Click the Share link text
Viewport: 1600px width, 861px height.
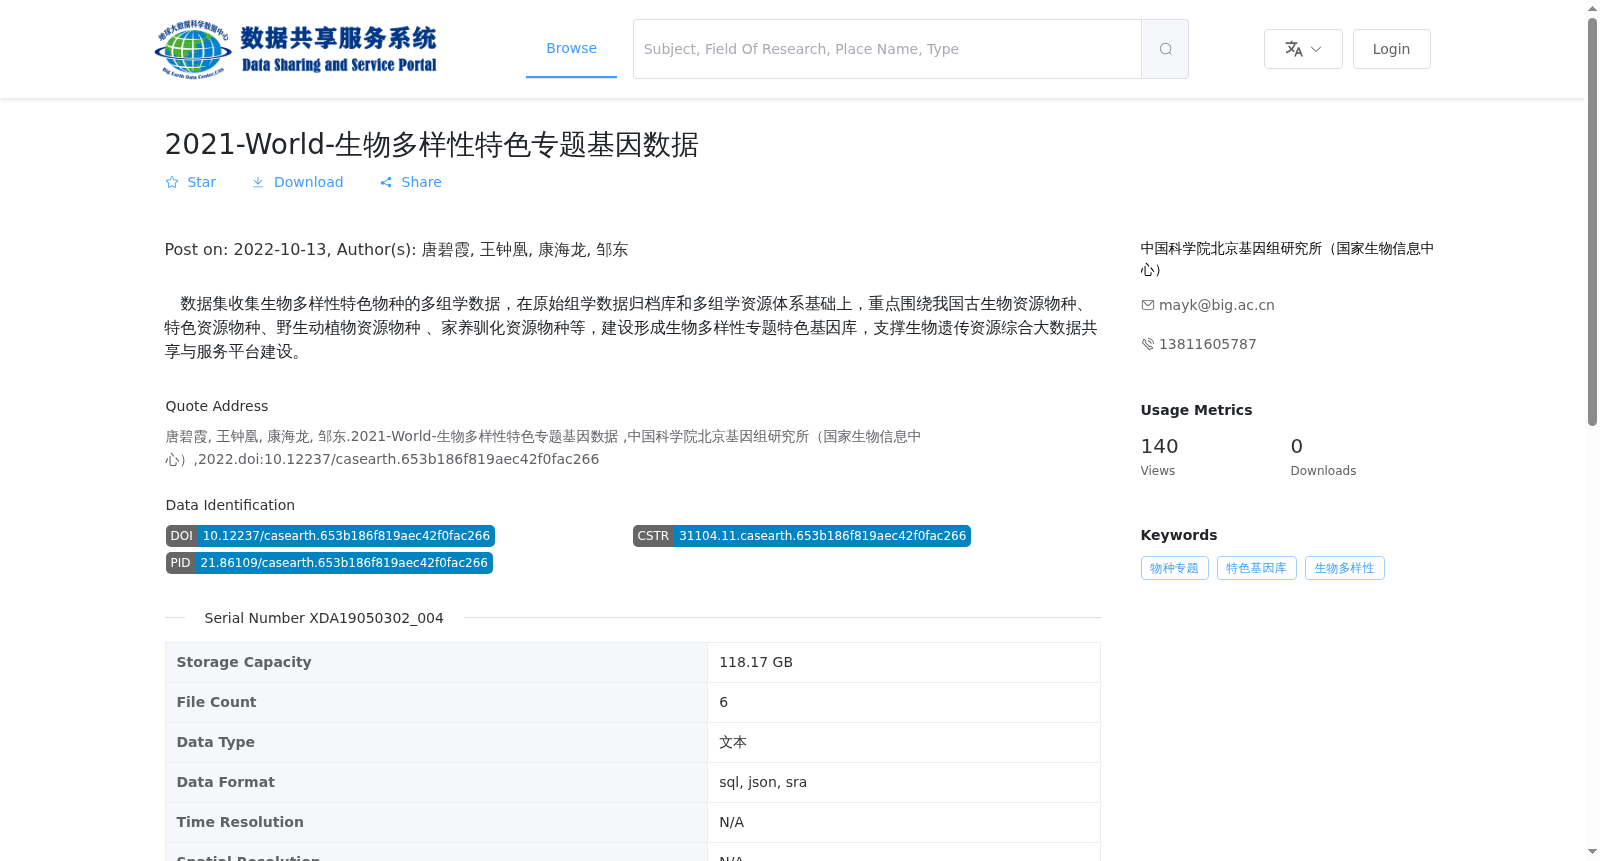click(421, 182)
